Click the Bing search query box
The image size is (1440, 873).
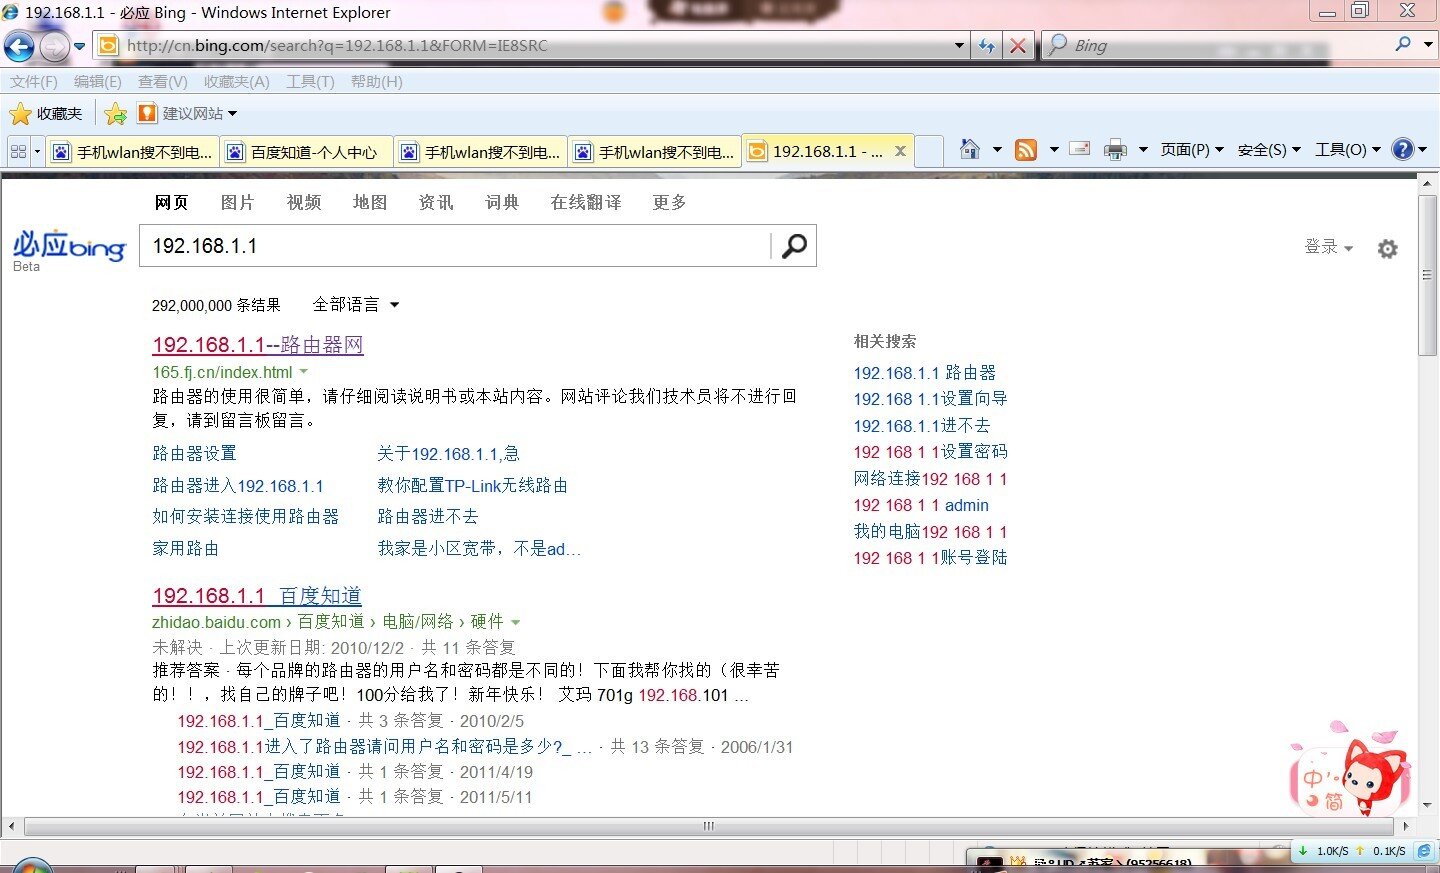pyautogui.click(x=455, y=246)
